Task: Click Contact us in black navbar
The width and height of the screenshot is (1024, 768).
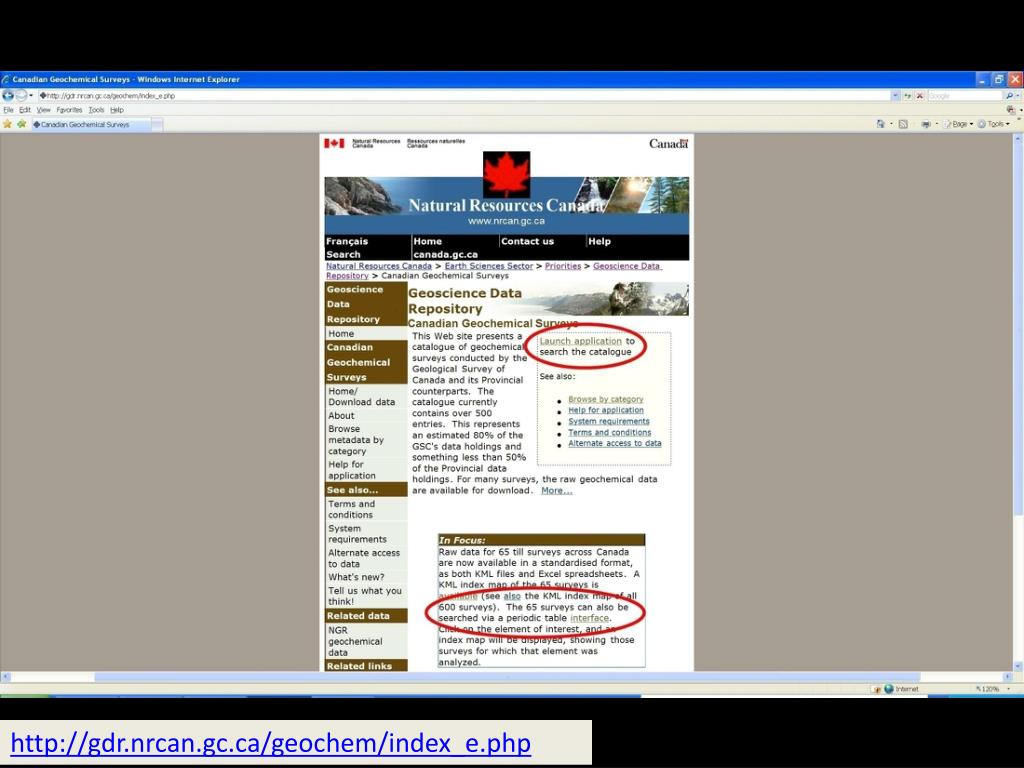Action: pyautogui.click(x=527, y=241)
